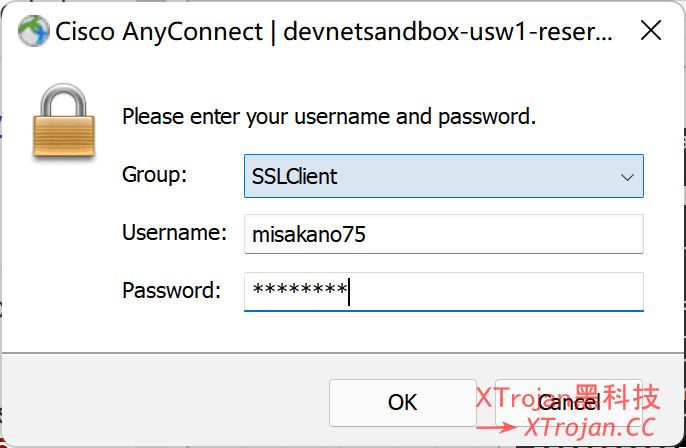Focus the Username field containing misakano75
686x448 pixels.
443,235
